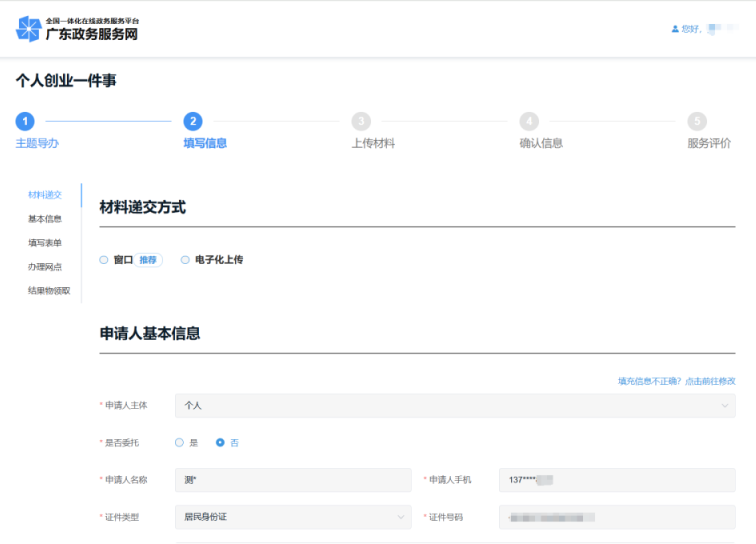Screen dimensions: 756x544
Task: Choose the 电子化上传 radio button
Action: (185, 260)
